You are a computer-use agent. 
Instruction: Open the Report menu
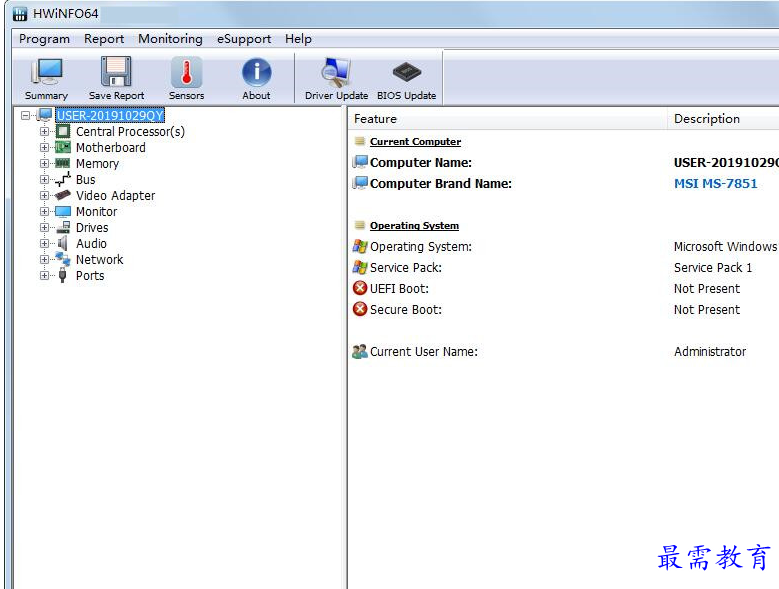coord(104,39)
